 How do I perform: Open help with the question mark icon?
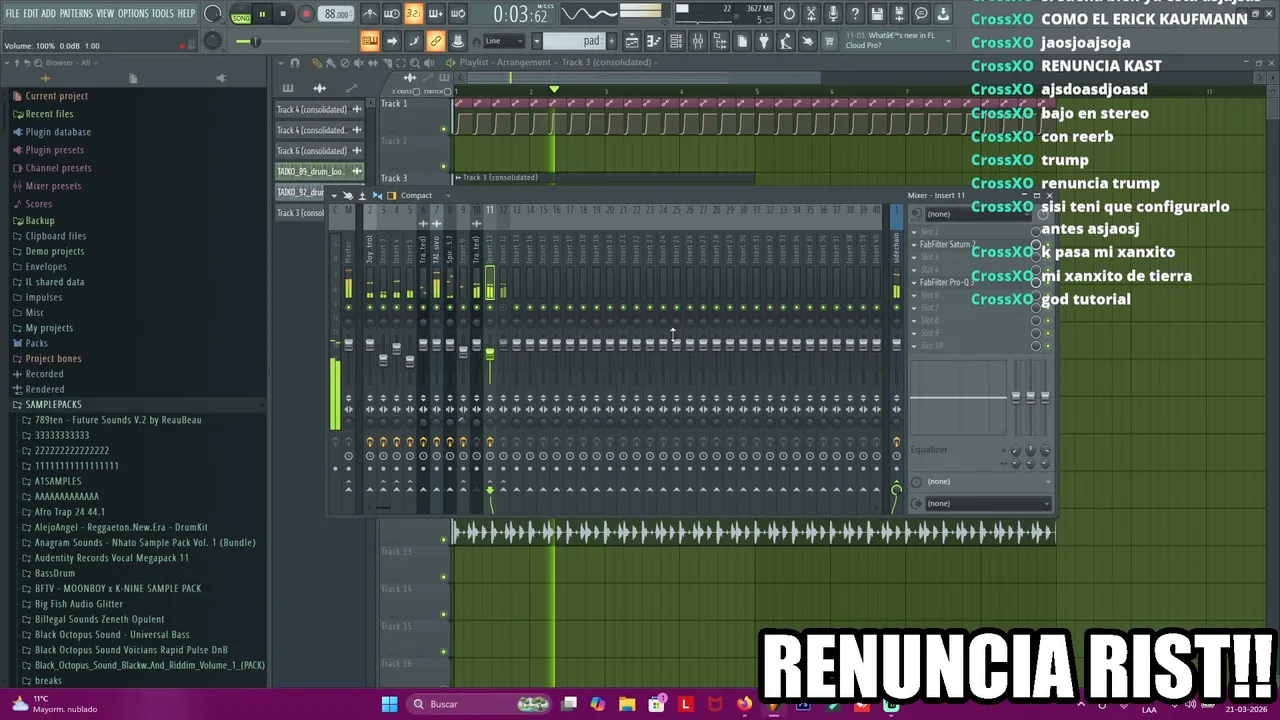click(x=855, y=14)
